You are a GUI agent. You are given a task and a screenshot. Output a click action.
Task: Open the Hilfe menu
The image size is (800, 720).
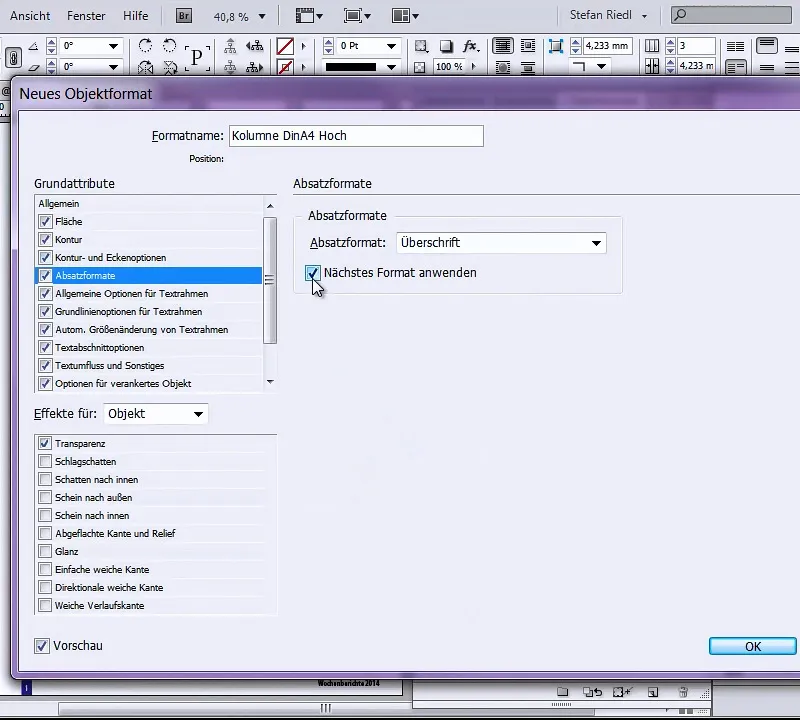point(135,16)
